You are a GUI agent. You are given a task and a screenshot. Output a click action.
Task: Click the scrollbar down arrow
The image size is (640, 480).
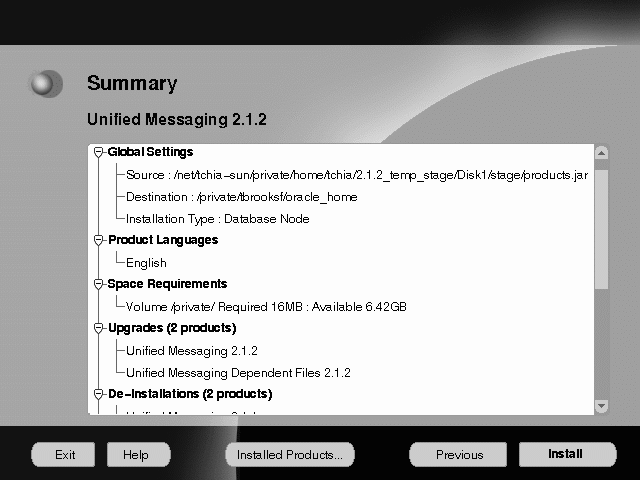click(601, 406)
